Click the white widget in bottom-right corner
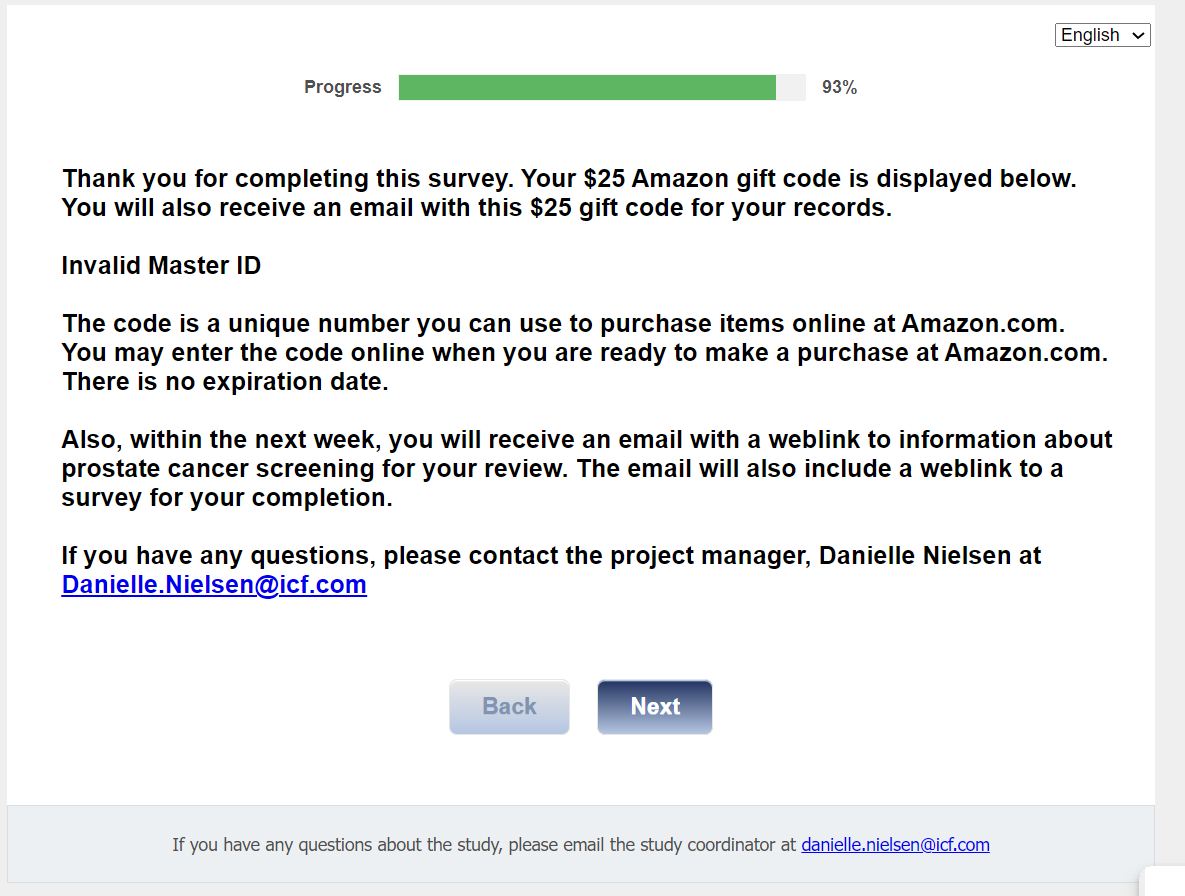The image size is (1185, 896). pos(1163,881)
